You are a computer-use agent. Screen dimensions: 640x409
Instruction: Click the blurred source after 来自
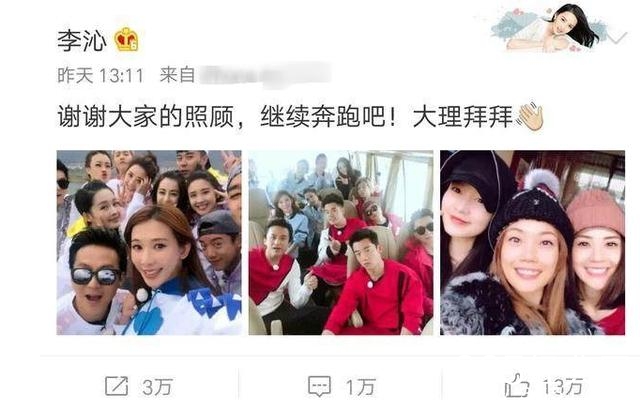265,75
